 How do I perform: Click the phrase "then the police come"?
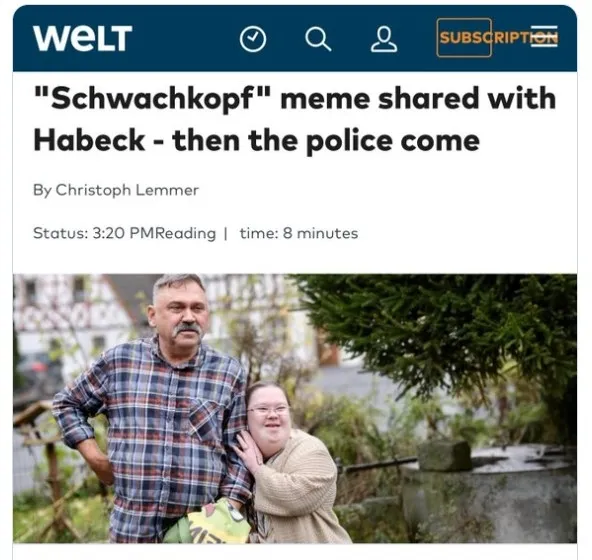click(326, 140)
